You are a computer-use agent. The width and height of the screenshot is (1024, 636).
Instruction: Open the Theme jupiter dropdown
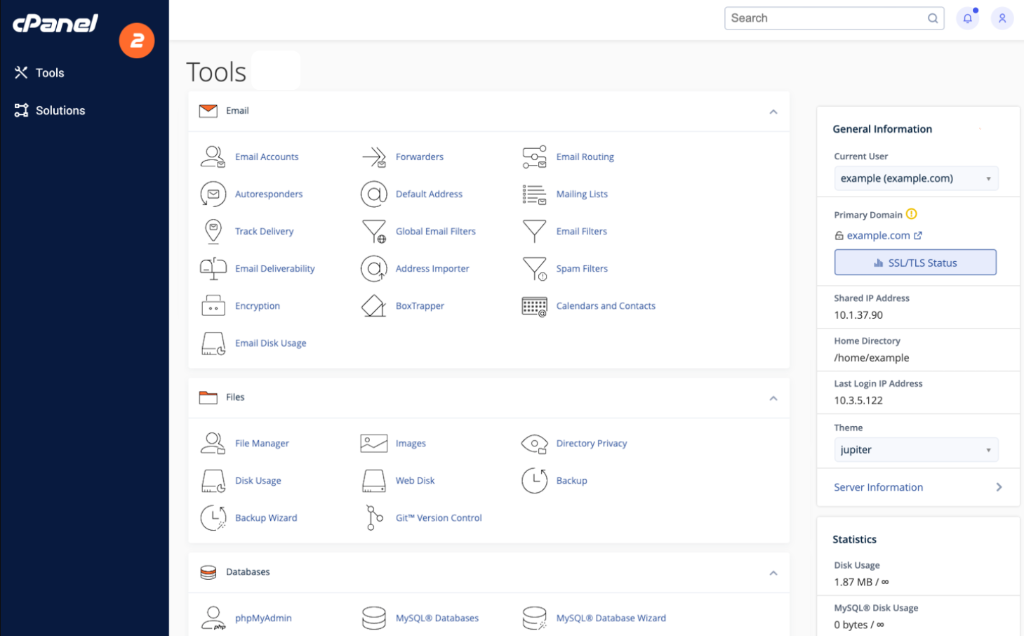click(x=916, y=450)
